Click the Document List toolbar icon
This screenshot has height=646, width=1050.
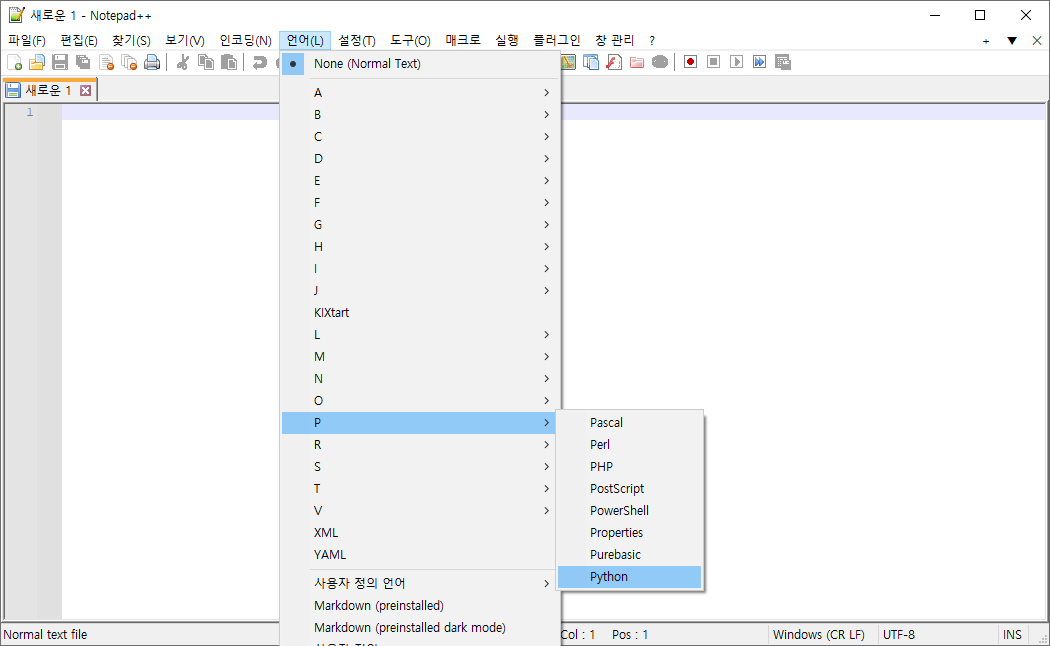[591, 62]
